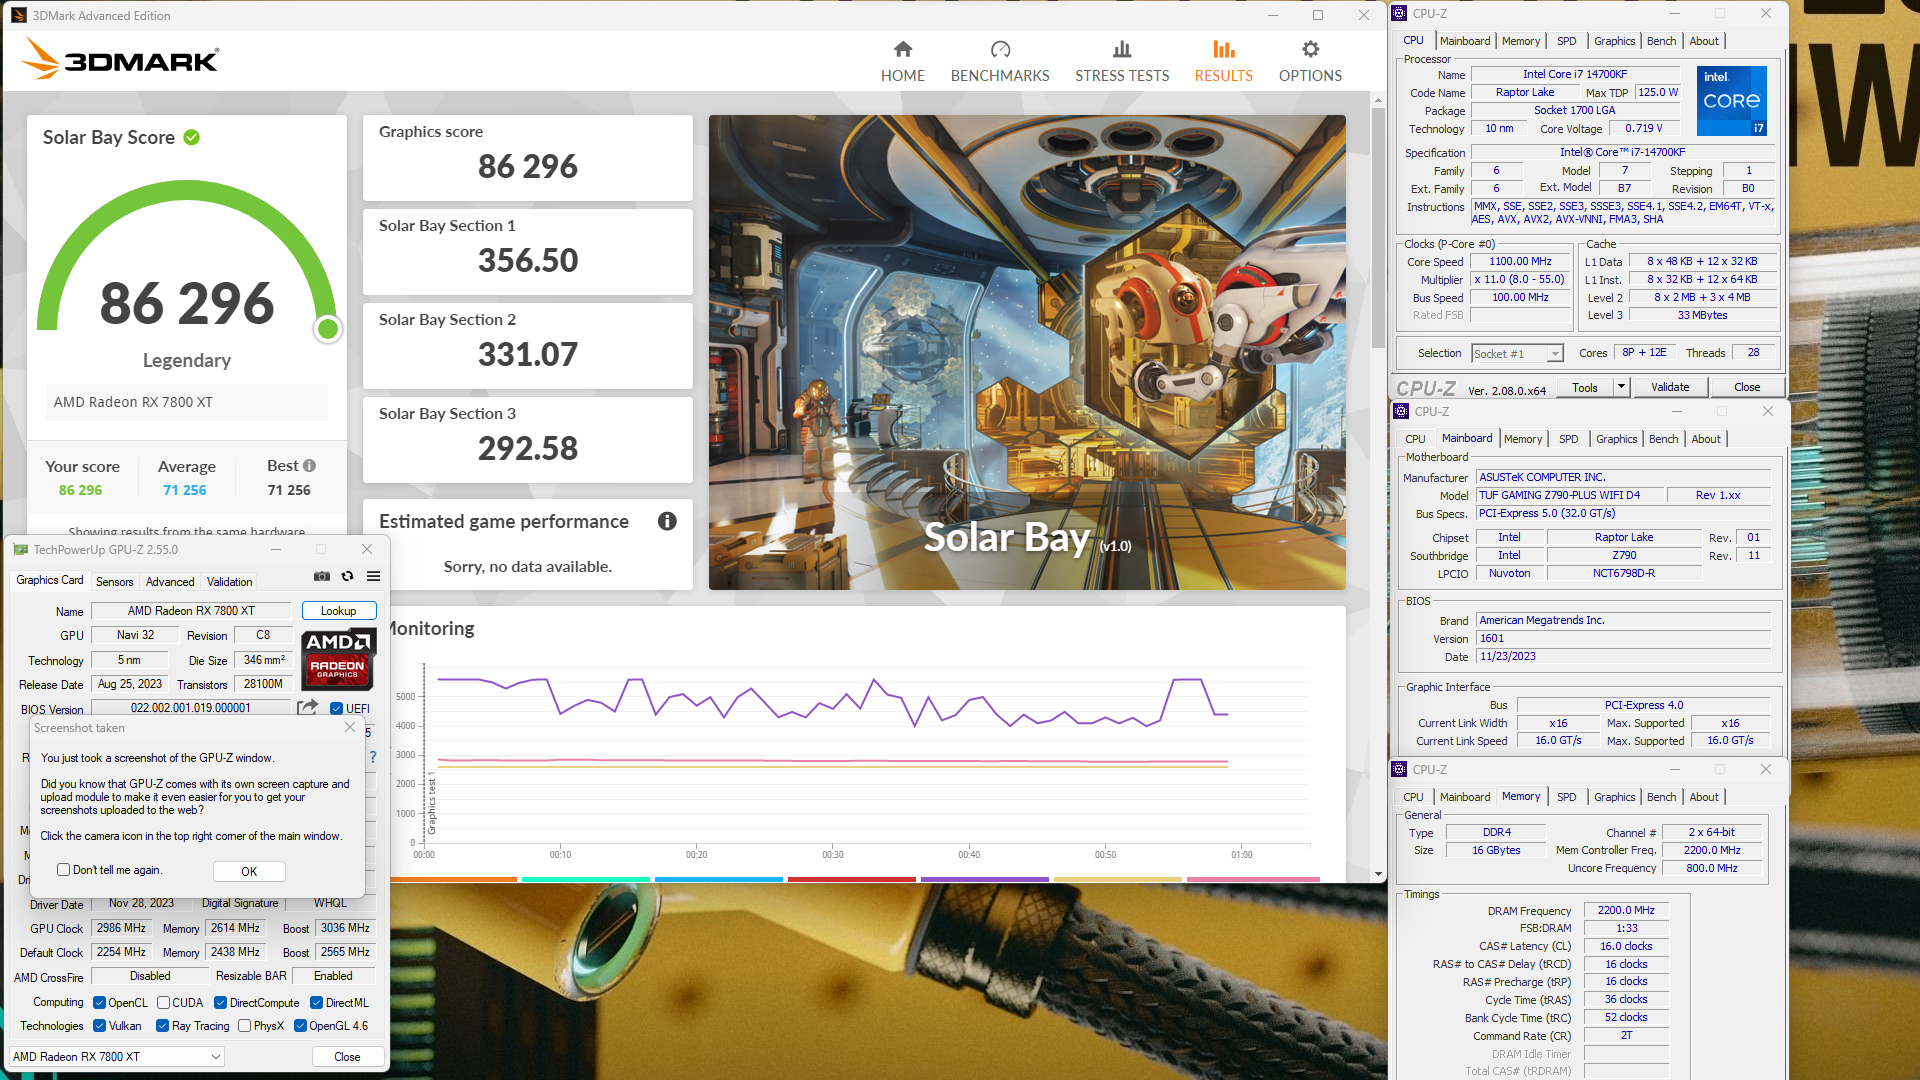
Task: Confirm the screenshot dialog with OK
Action: (249, 871)
